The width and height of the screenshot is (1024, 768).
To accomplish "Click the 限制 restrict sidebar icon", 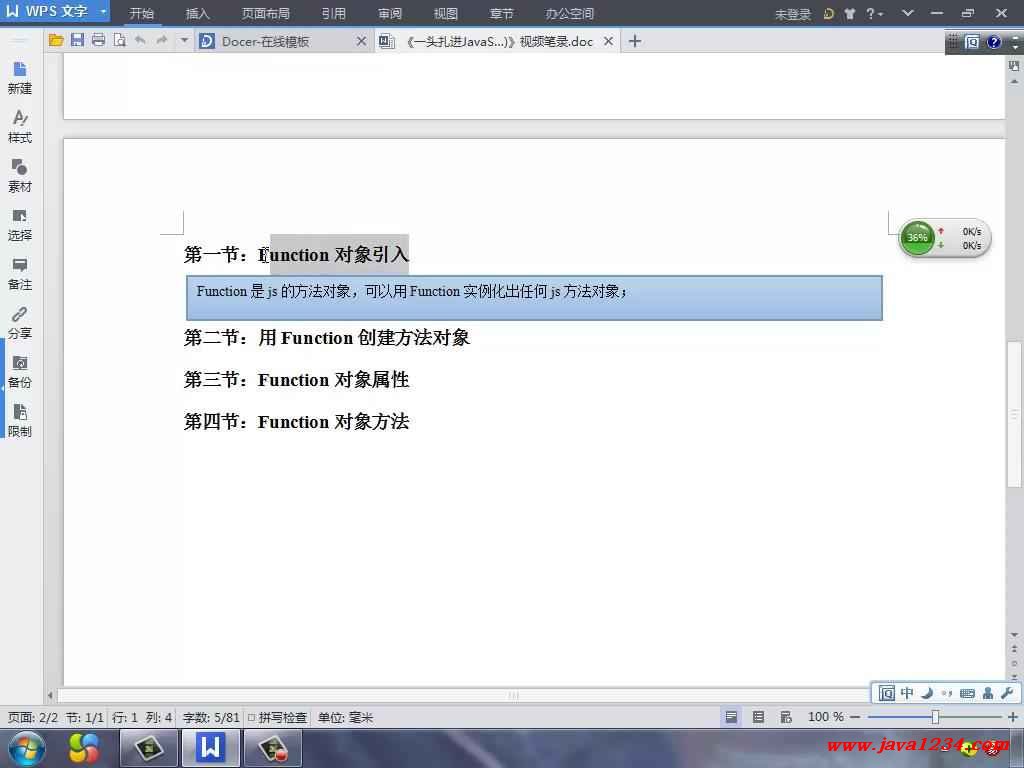I will (20, 421).
